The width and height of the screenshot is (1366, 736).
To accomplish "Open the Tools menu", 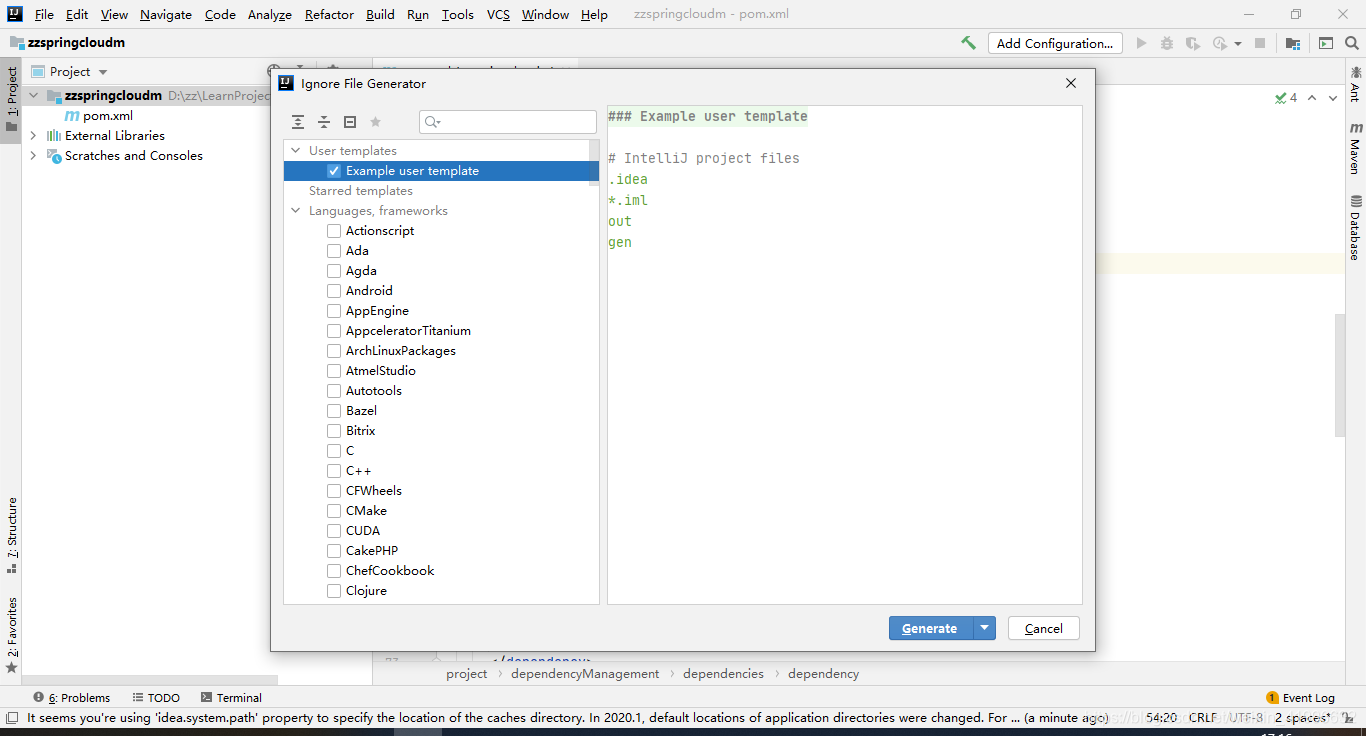I will 458,14.
